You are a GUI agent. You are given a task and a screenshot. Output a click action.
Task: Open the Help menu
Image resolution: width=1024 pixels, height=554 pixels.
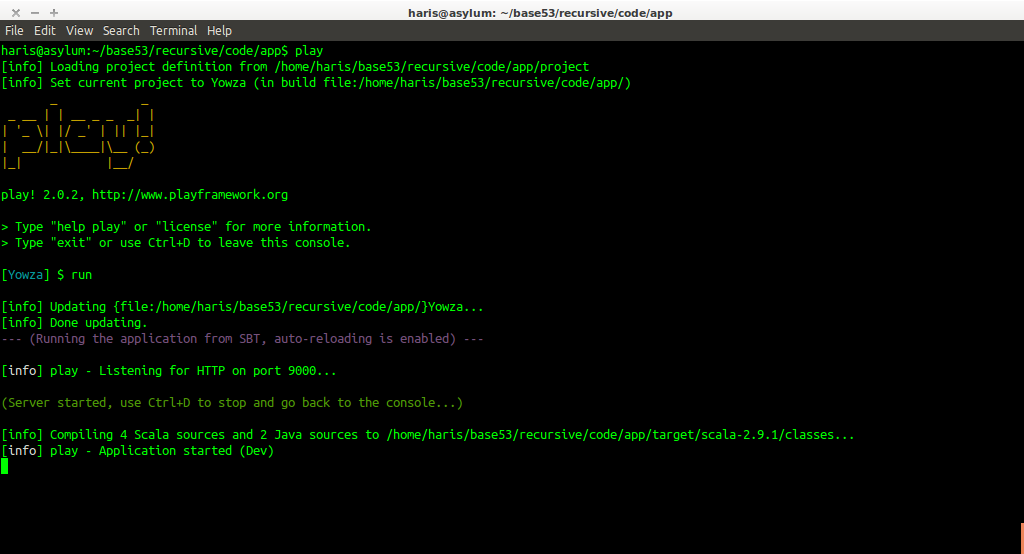(219, 31)
